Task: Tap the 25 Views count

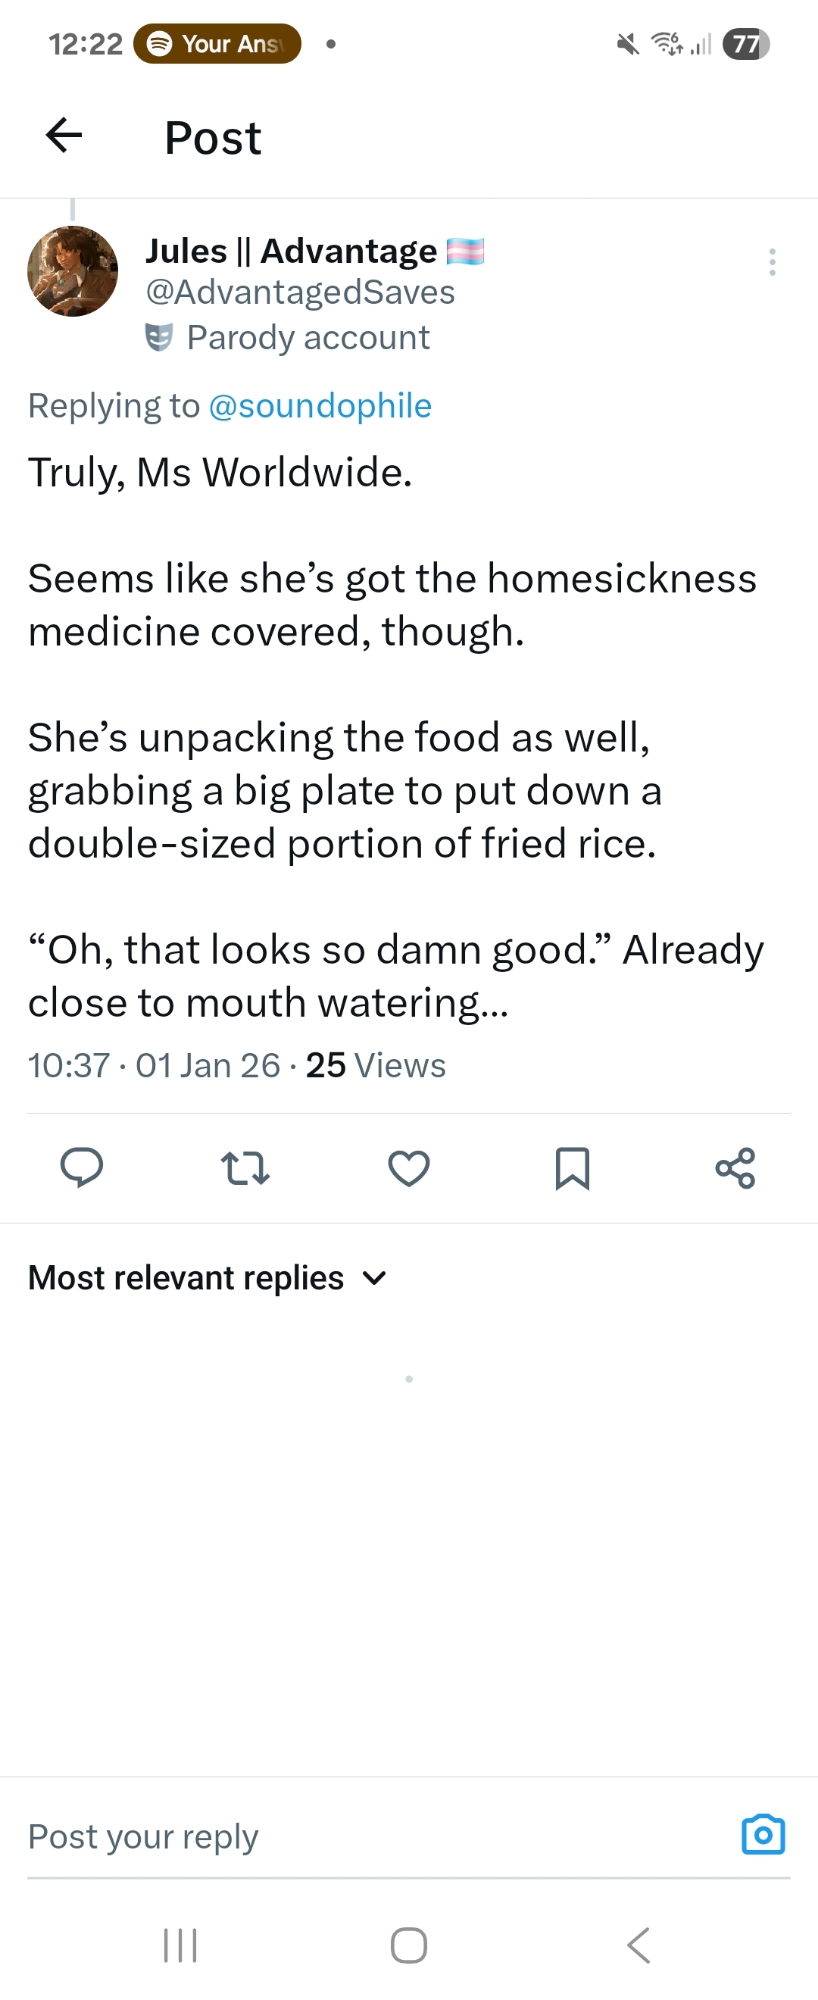Action: click(x=375, y=1066)
